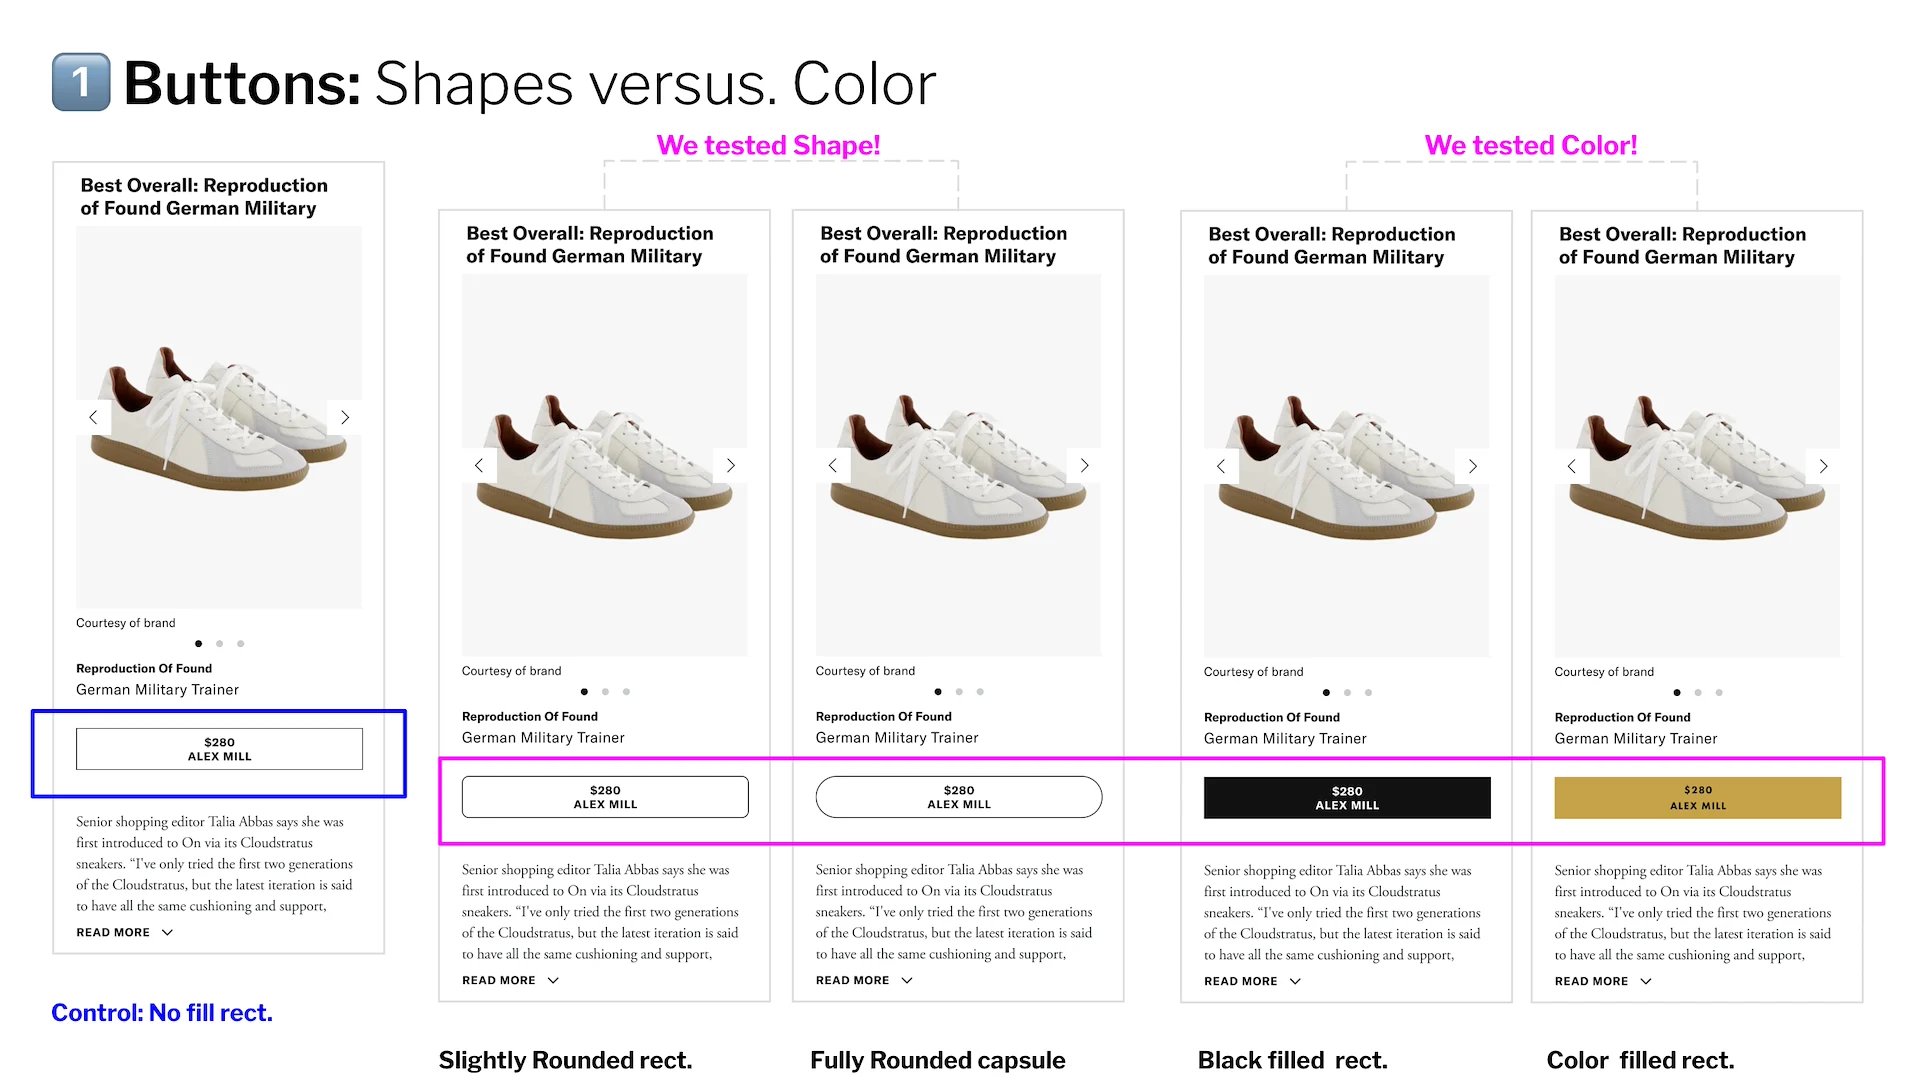Click previous arrow on fully rounded capsule card

point(832,465)
